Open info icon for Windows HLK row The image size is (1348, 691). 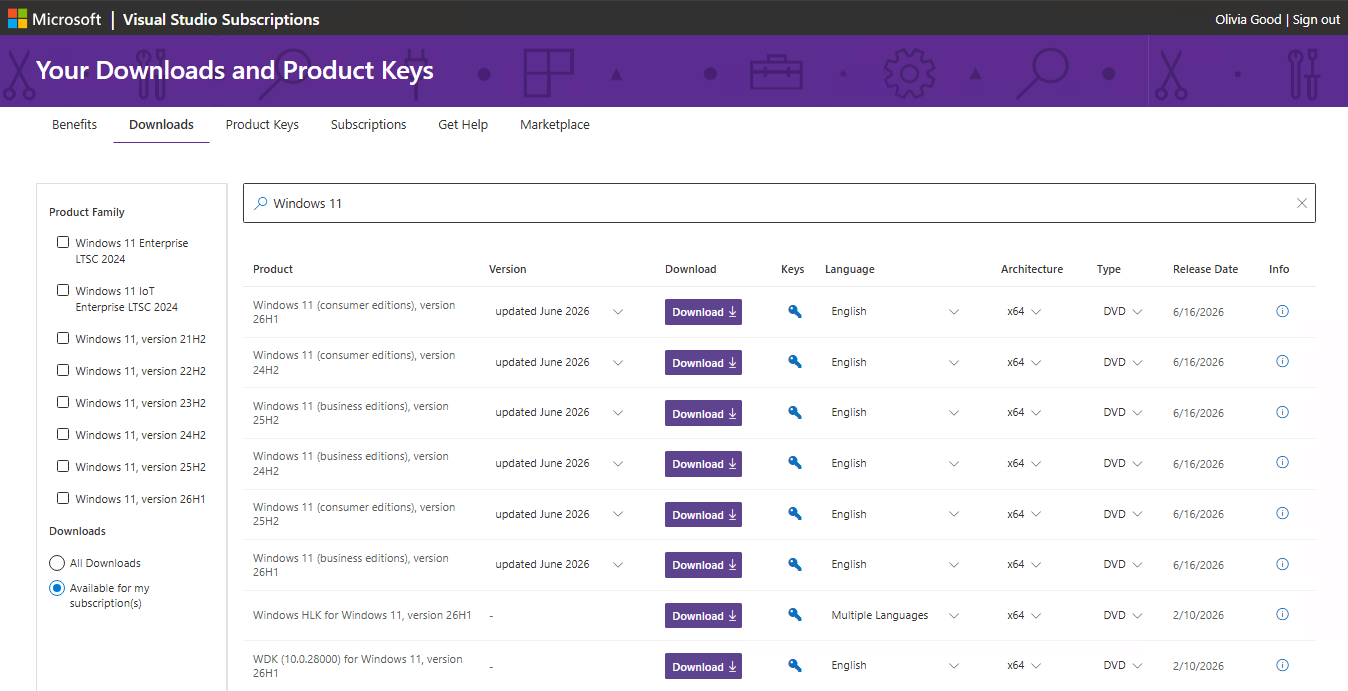[x=1283, y=614]
